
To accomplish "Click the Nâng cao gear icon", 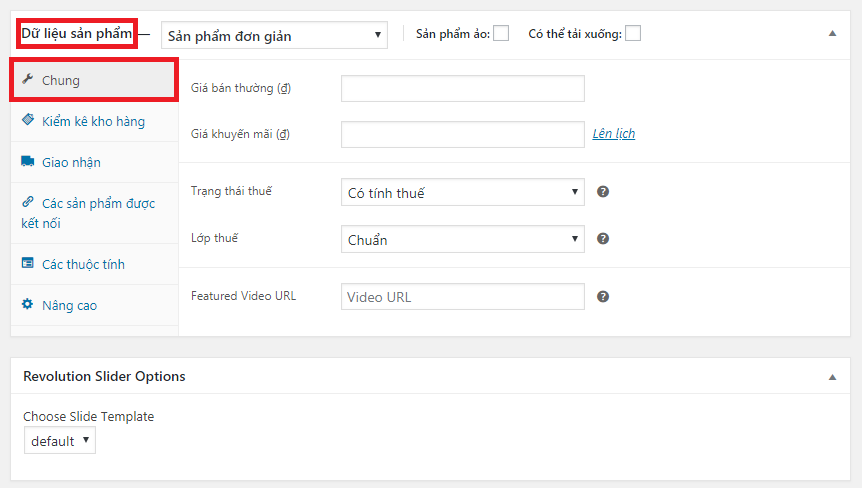I will click(x=28, y=305).
